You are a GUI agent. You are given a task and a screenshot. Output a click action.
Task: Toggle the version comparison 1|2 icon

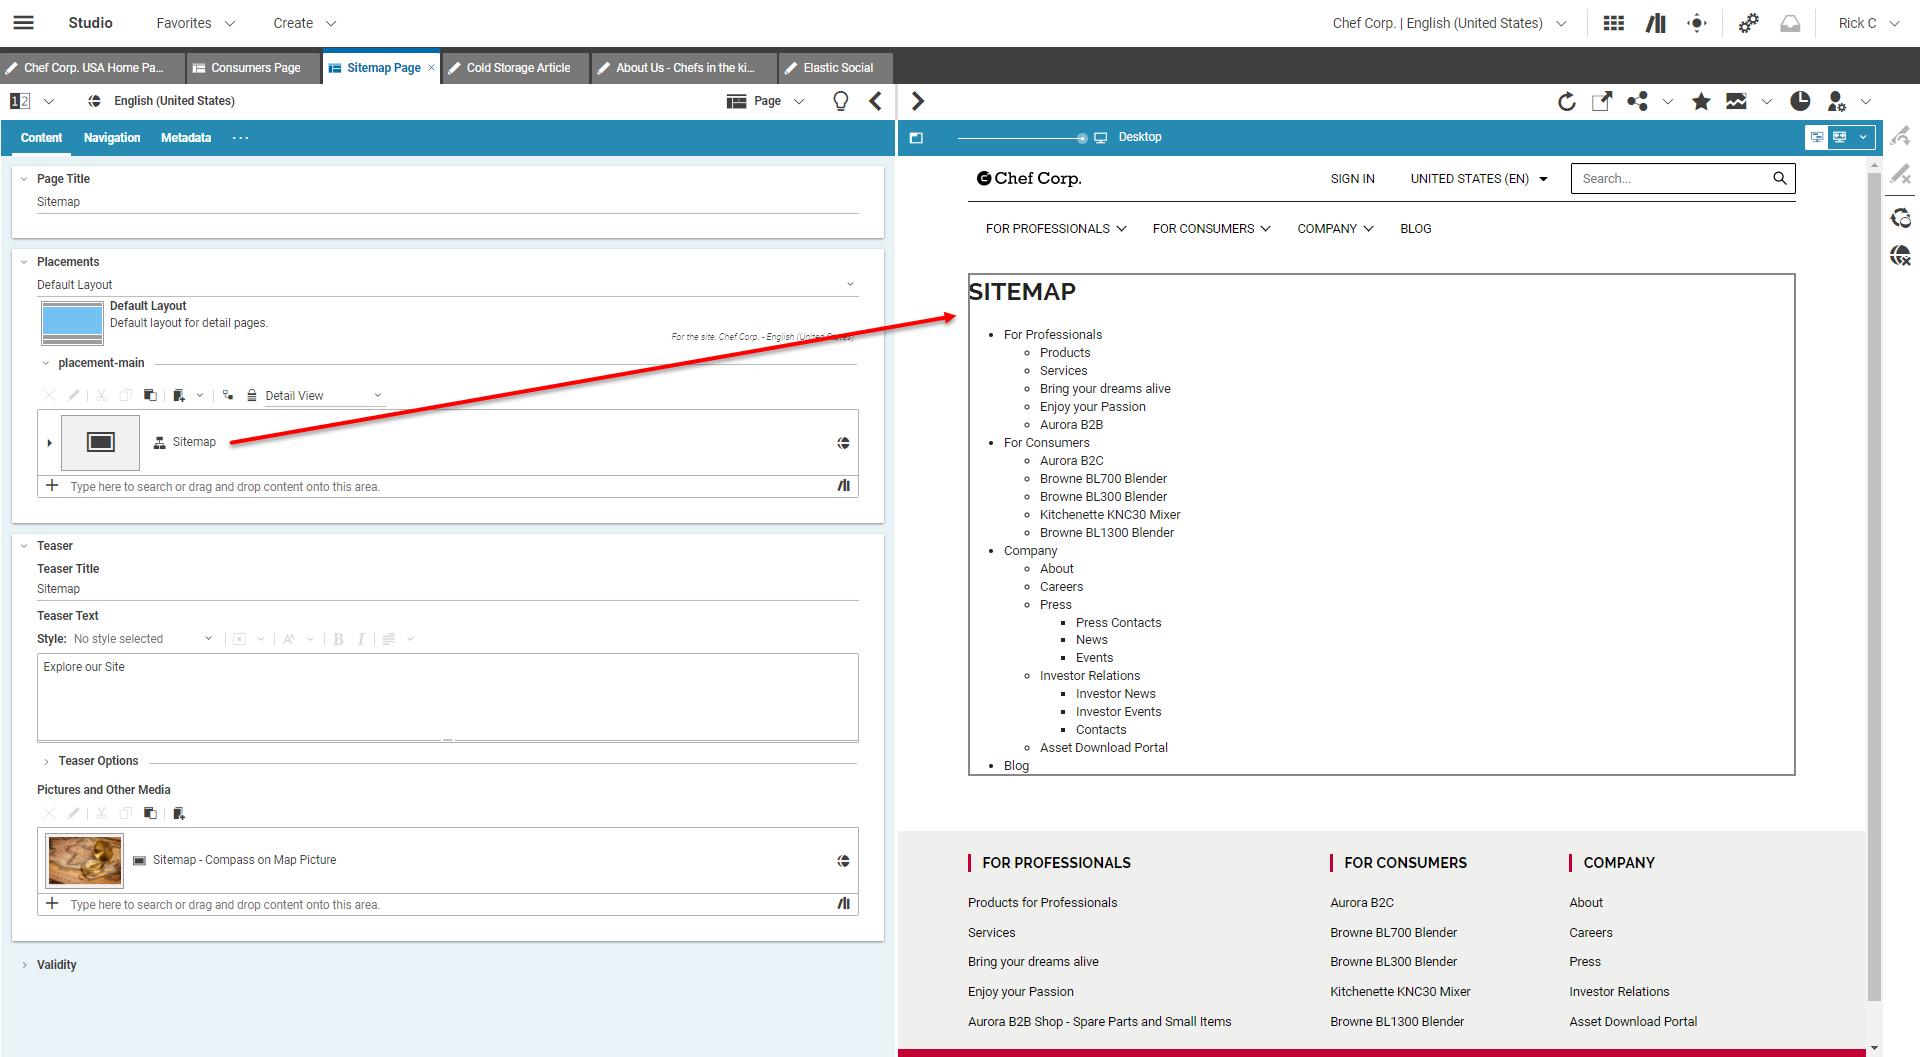pos(20,101)
